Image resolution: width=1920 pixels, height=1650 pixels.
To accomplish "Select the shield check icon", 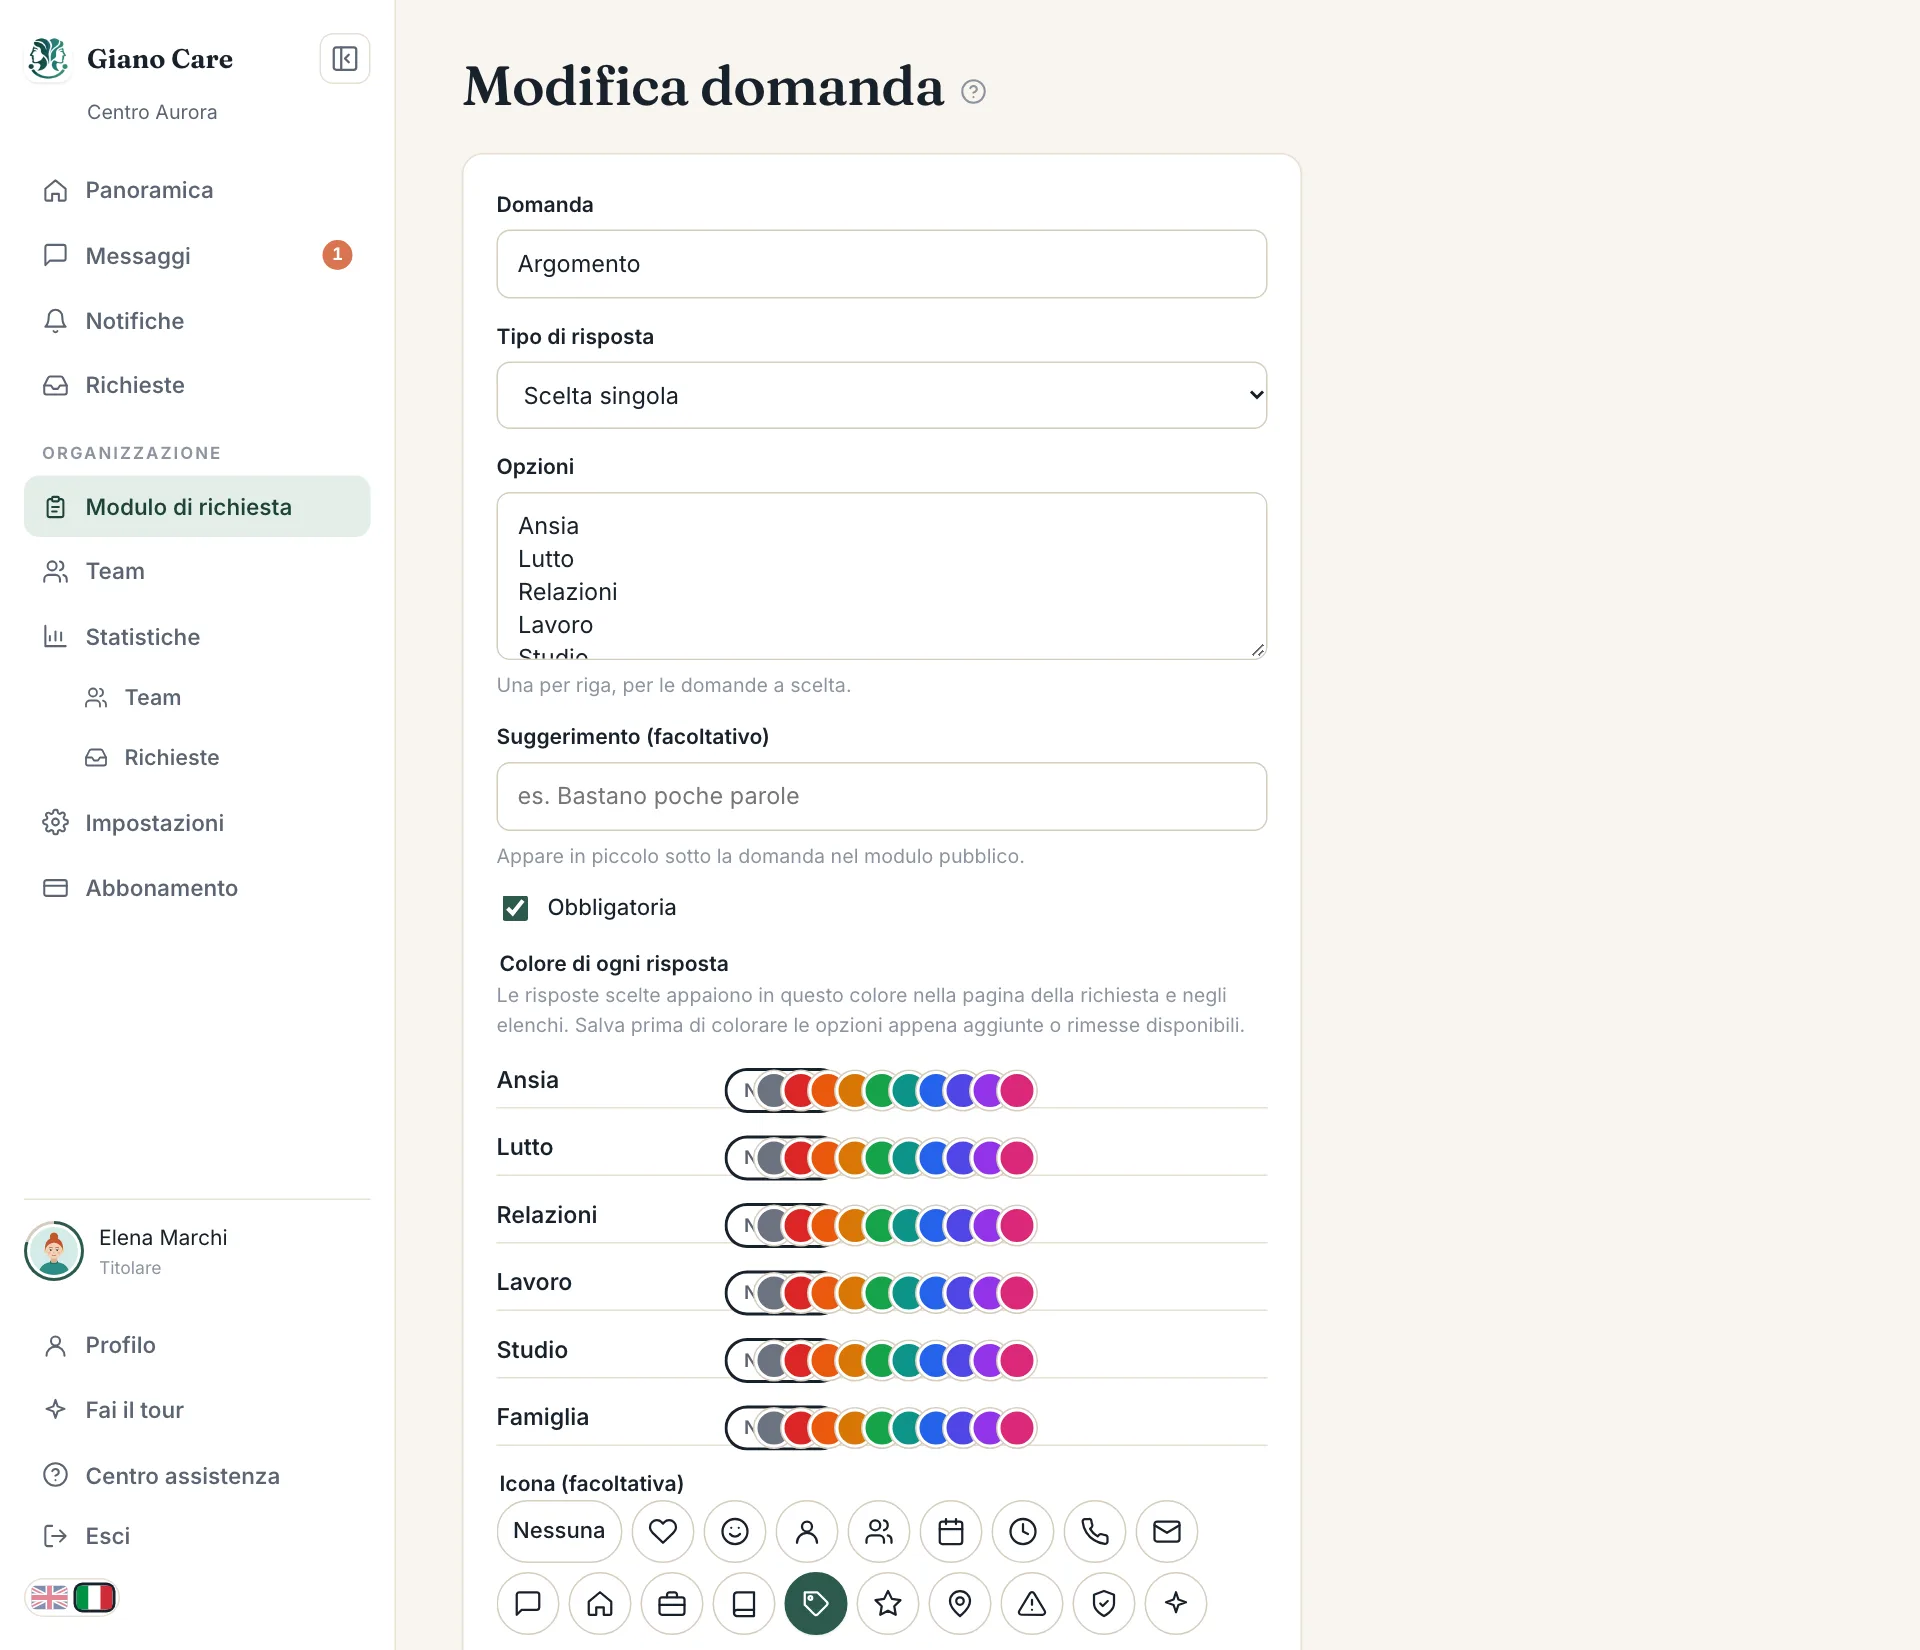I will [1104, 1603].
